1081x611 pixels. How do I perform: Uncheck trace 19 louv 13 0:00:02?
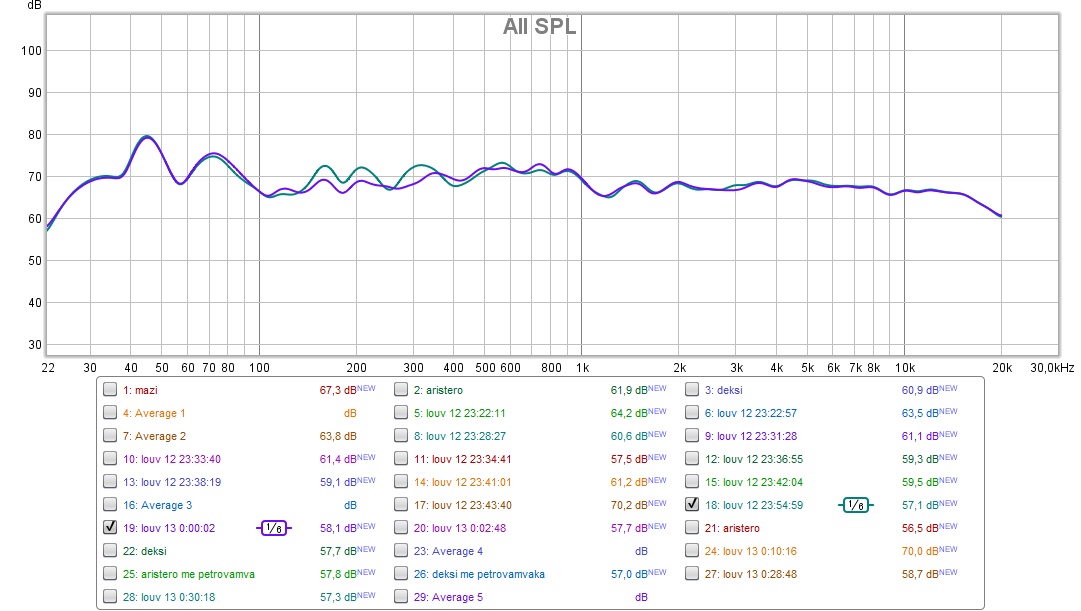110,528
